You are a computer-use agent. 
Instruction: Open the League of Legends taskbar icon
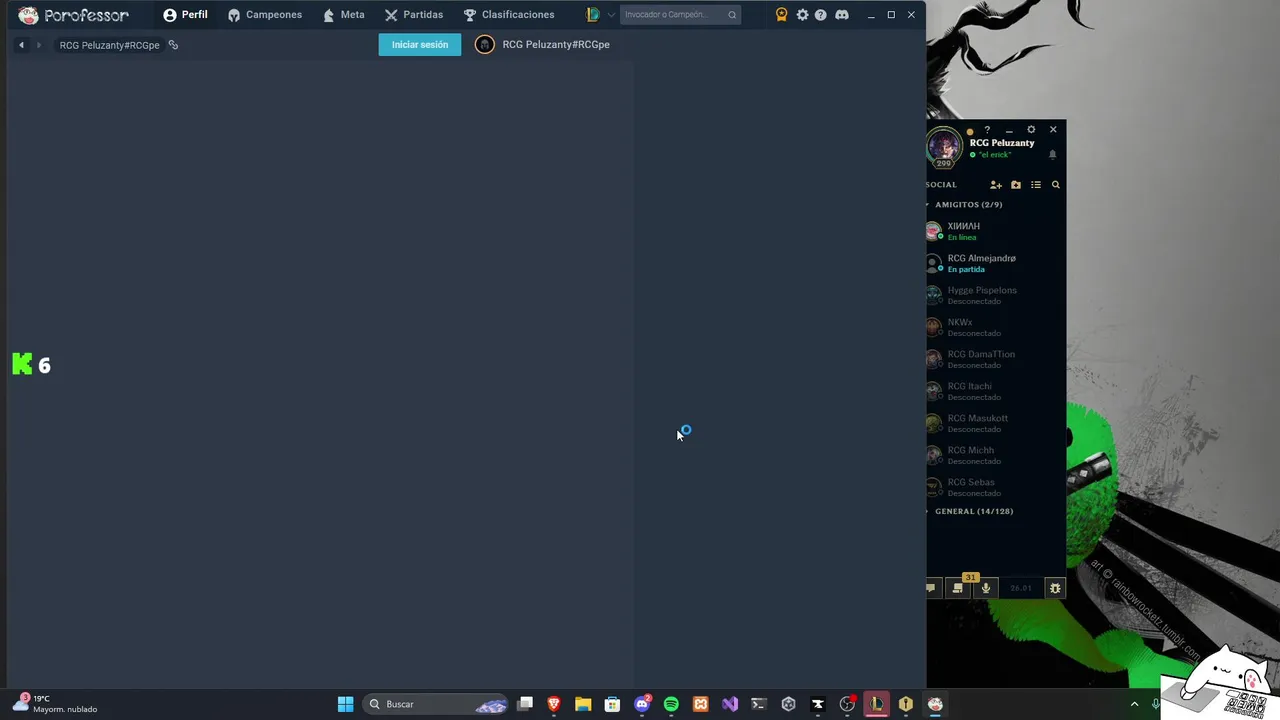click(x=876, y=704)
